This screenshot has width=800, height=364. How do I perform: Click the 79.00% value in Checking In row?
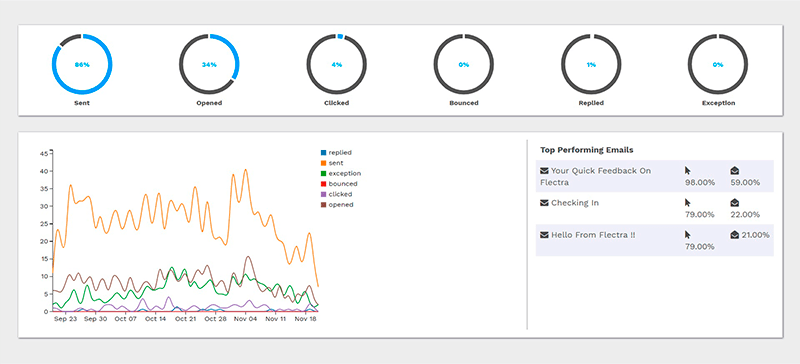tap(699, 214)
